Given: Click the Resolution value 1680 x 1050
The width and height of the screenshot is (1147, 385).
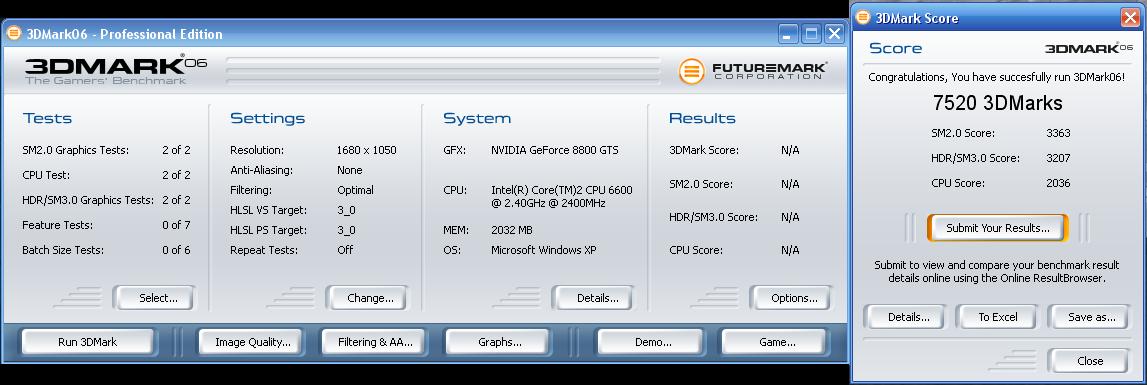Looking at the screenshot, I should point(366,150).
